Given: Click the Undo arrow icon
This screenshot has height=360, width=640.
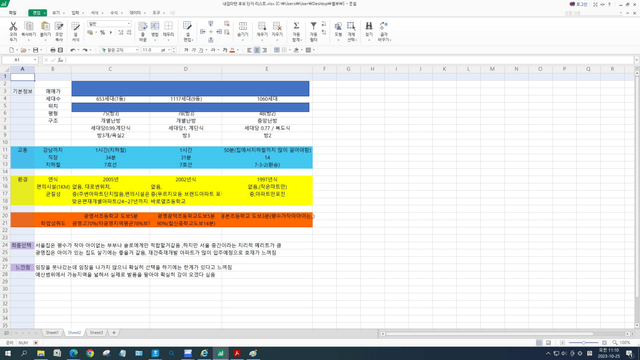Looking at the screenshot, I should click(x=73, y=50).
